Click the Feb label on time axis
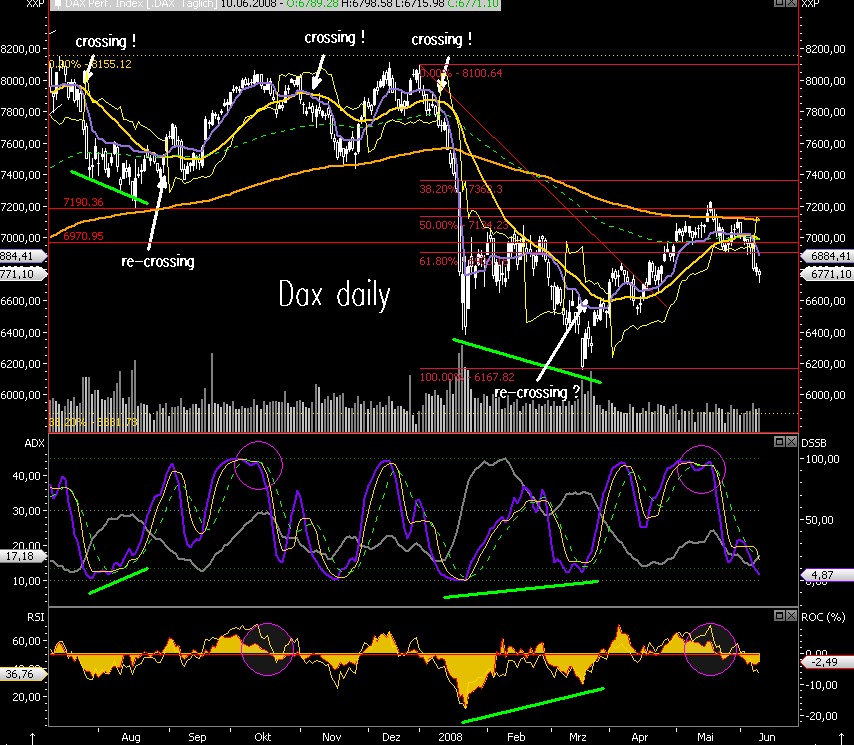 coord(516,737)
